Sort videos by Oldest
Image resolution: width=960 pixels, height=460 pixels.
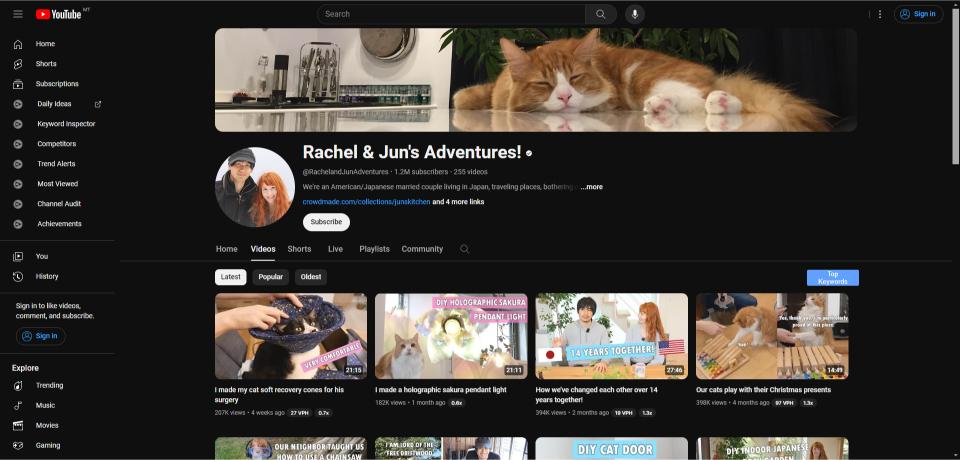311,277
